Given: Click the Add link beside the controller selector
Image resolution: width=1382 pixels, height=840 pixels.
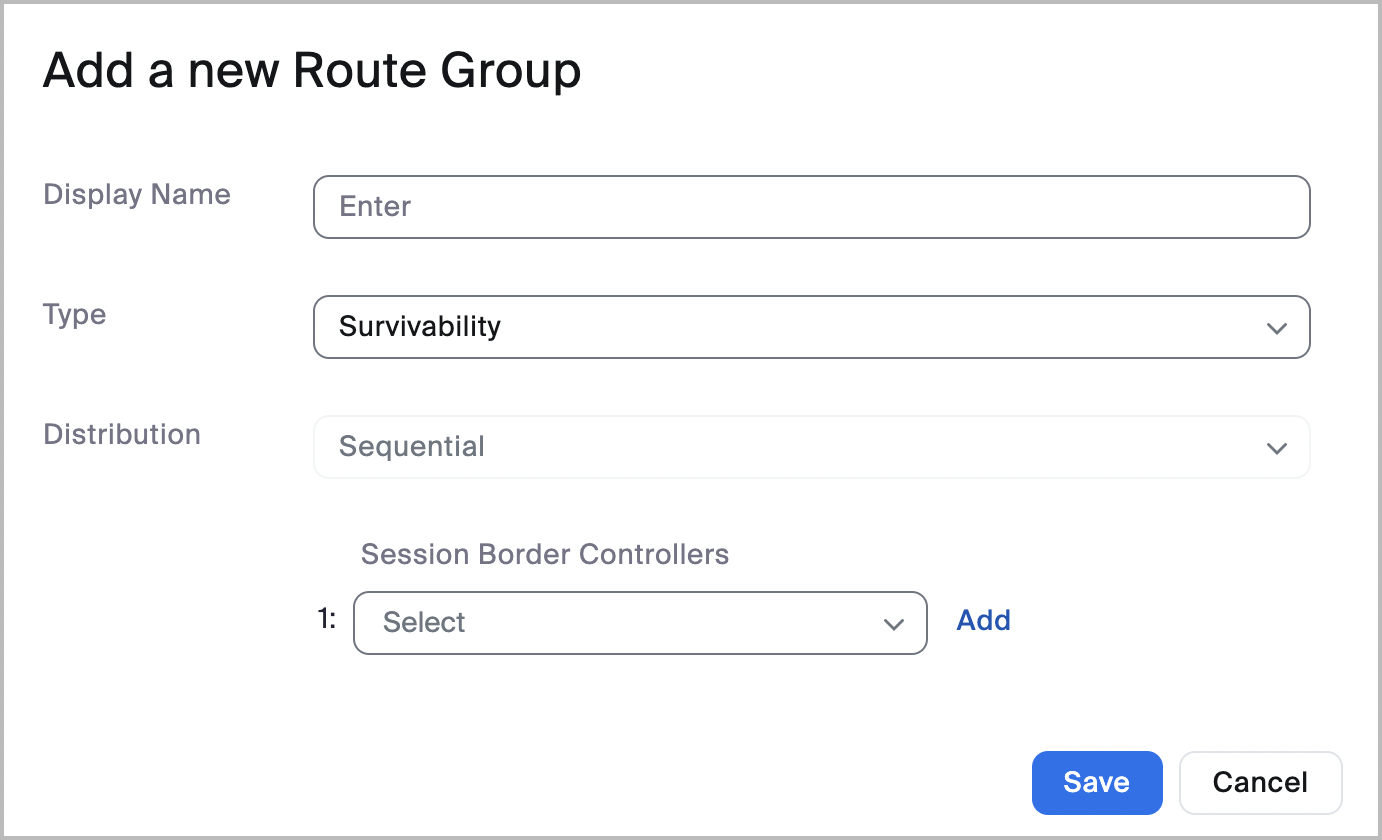Looking at the screenshot, I should (x=983, y=621).
